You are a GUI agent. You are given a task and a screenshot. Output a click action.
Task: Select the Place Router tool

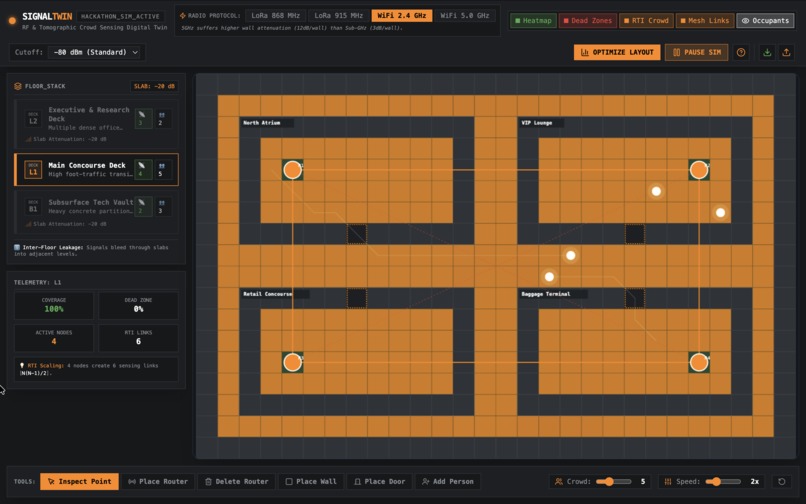pyautogui.click(x=158, y=481)
